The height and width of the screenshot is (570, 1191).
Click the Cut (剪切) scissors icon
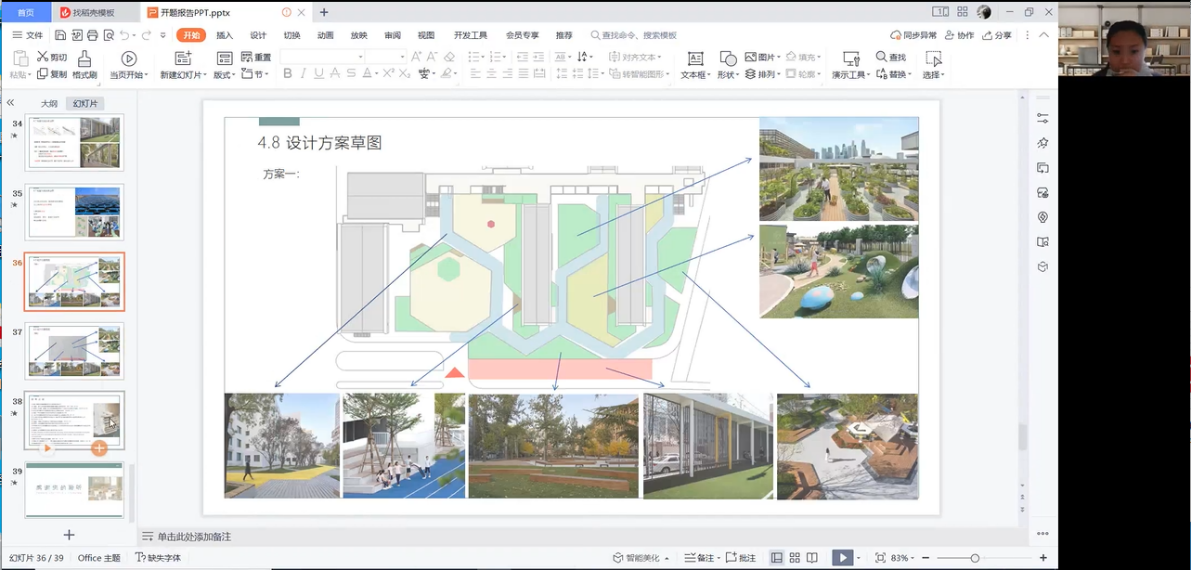pyautogui.click(x=43, y=57)
